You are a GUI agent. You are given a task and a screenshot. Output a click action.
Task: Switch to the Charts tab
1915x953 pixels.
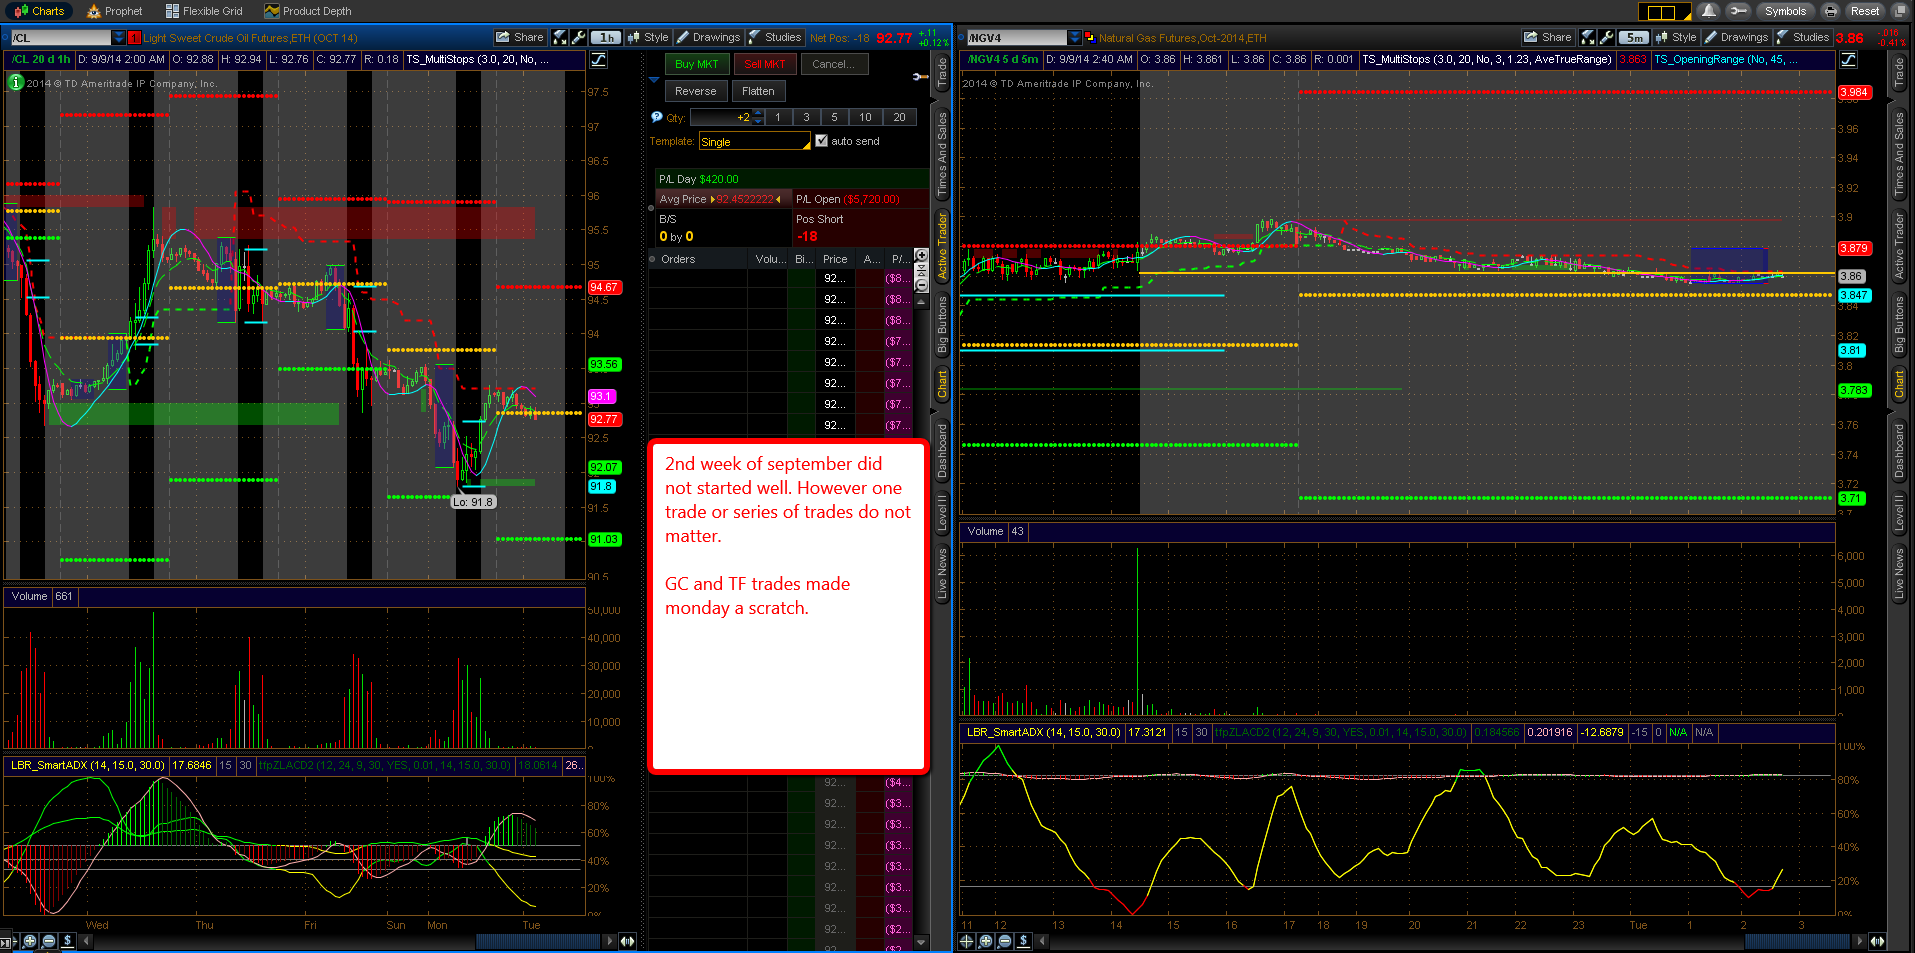point(40,11)
